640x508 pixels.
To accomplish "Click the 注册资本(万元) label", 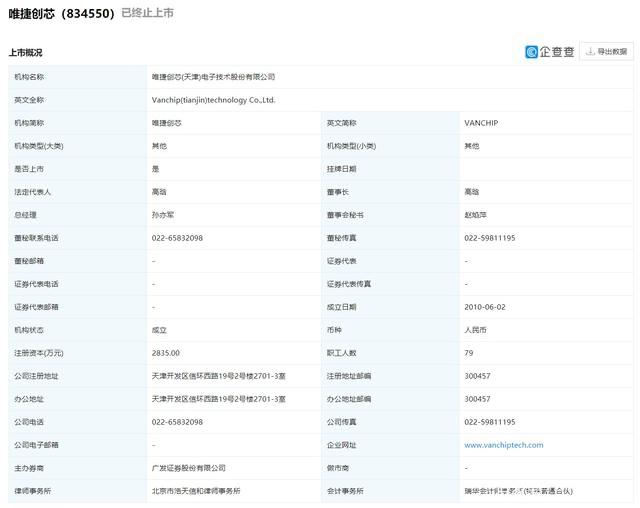I will tap(39, 353).
